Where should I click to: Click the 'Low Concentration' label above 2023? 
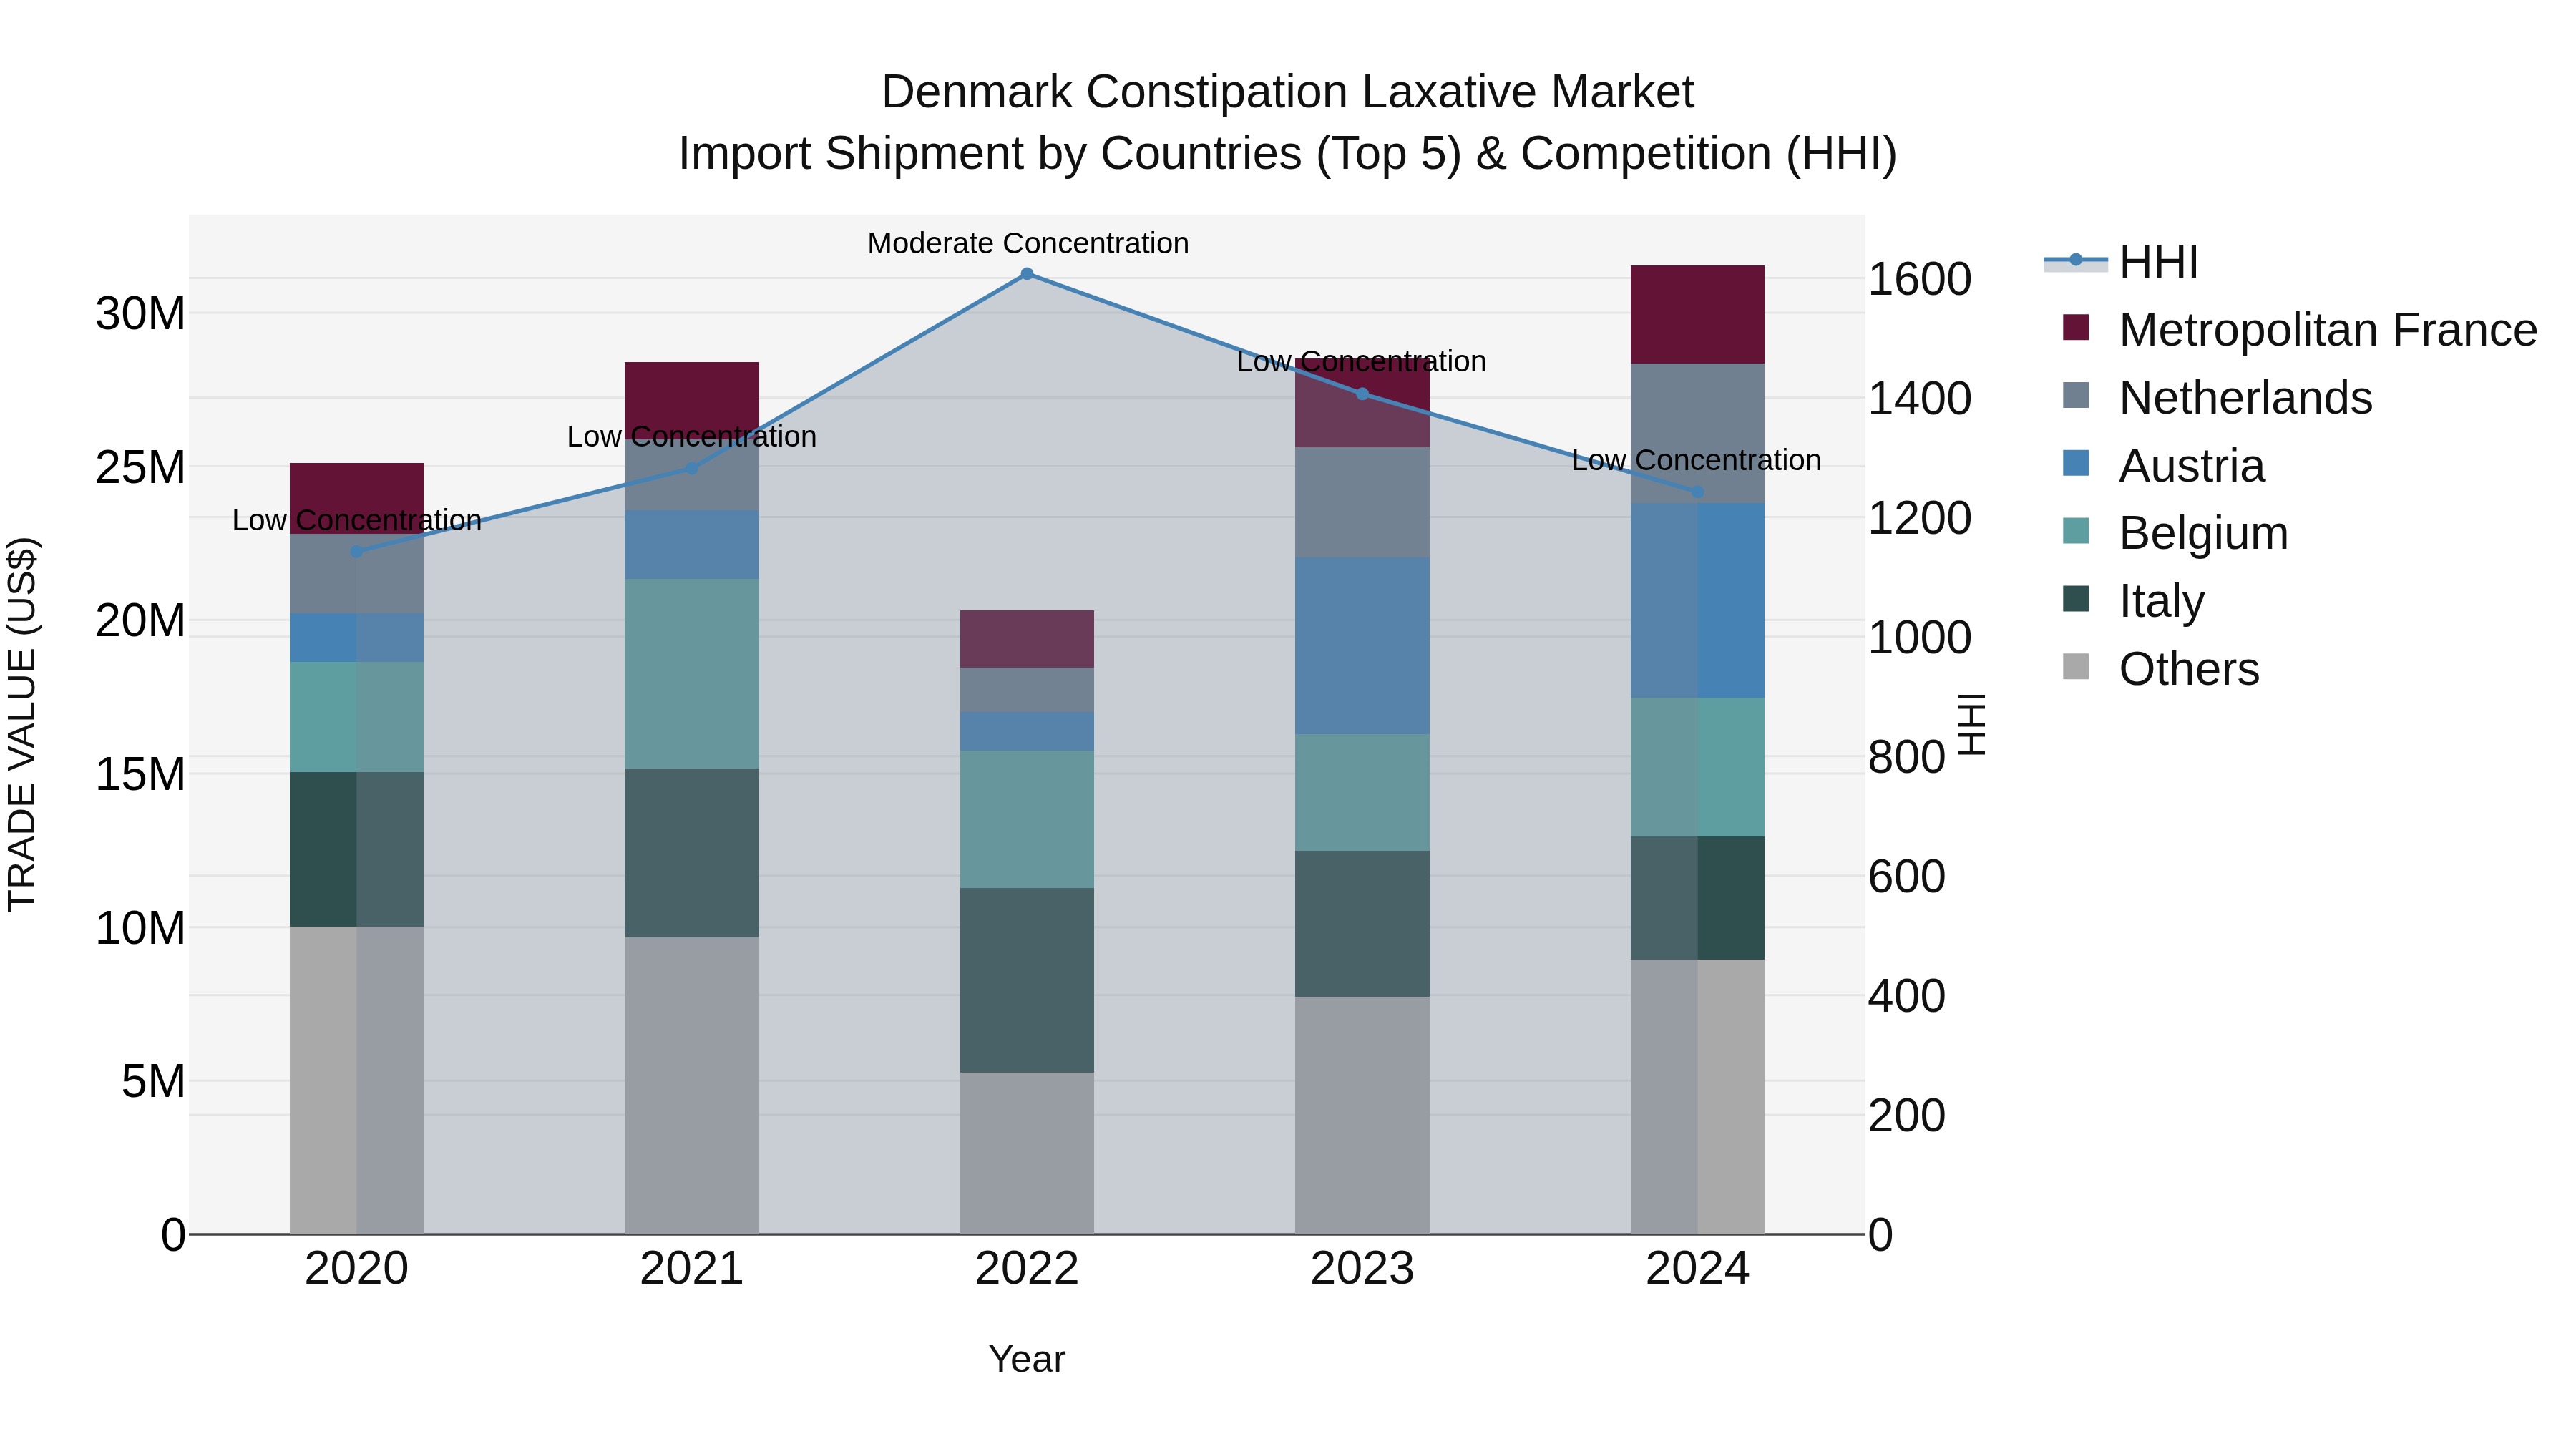tap(1362, 361)
